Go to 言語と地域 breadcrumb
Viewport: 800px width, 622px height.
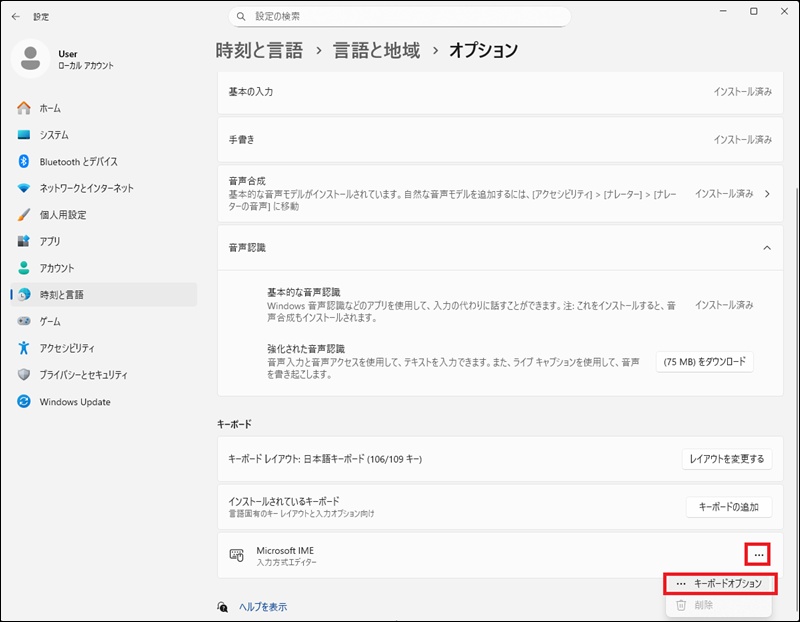(378, 50)
